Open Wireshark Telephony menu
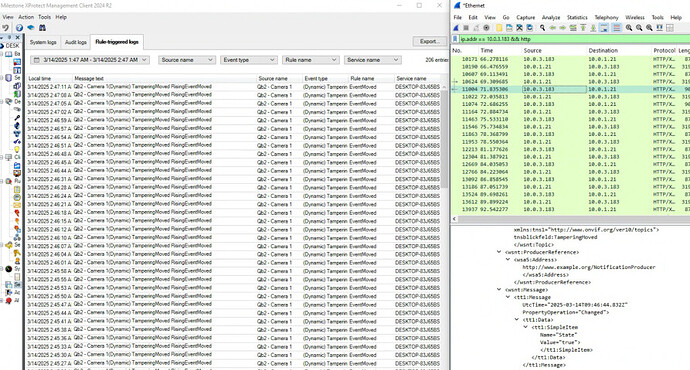690x370 pixels. (x=606, y=17)
